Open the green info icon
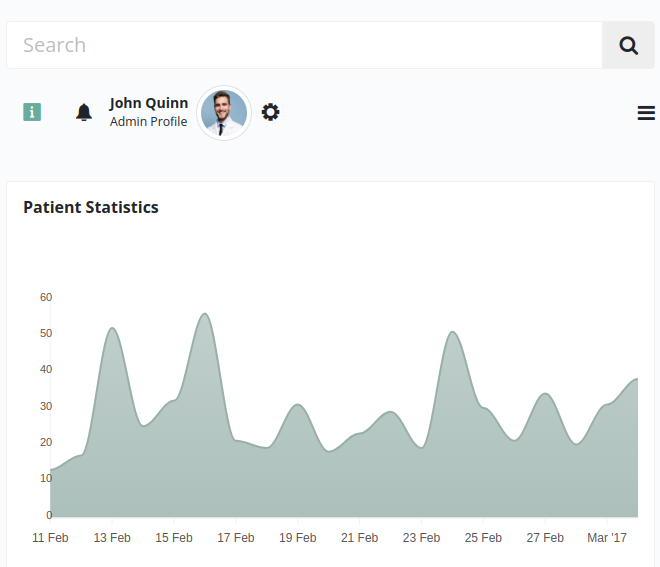 [32, 112]
